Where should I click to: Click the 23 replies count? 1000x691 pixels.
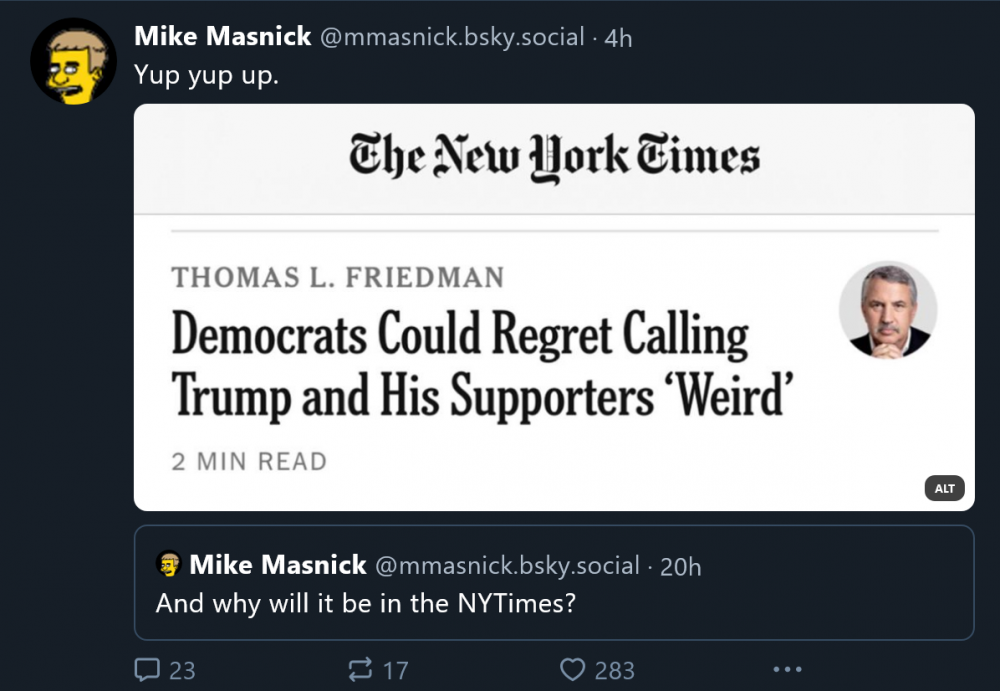182,670
